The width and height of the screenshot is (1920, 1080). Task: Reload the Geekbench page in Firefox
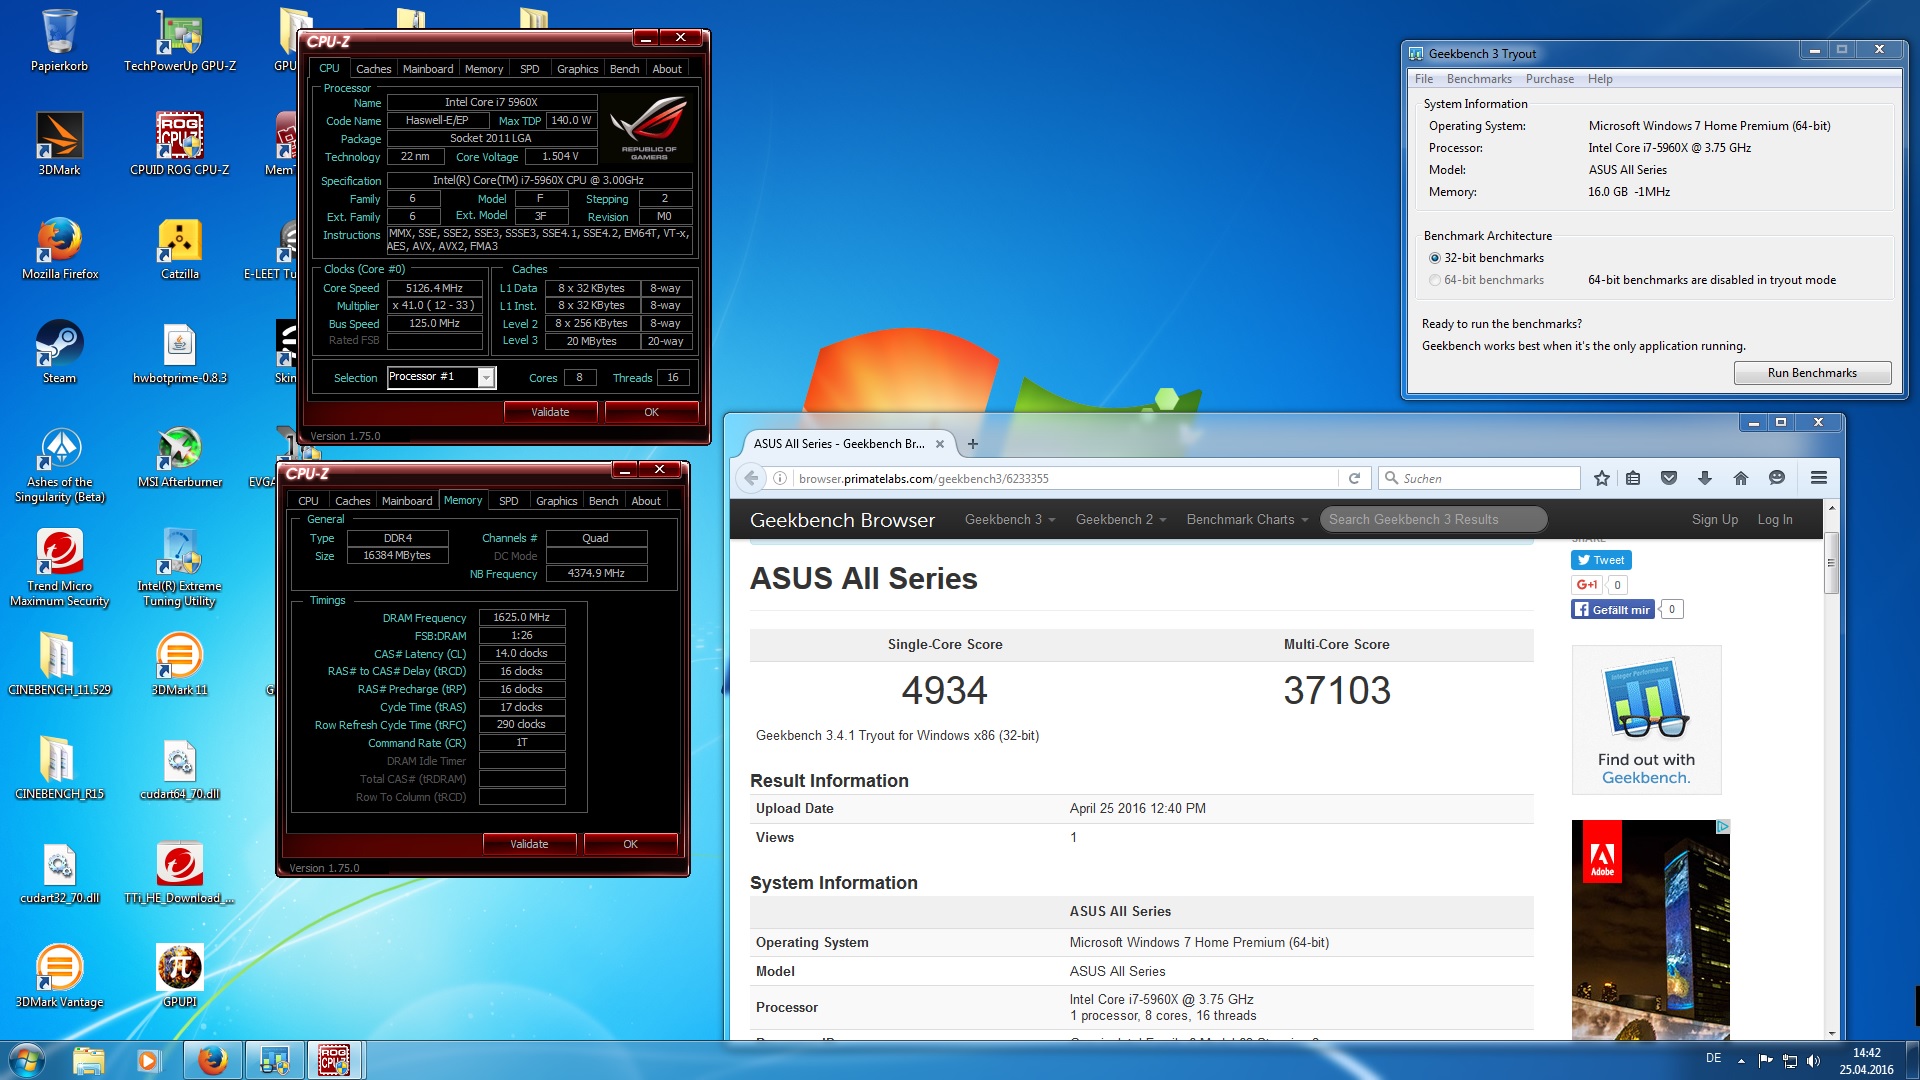click(x=1354, y=478)
